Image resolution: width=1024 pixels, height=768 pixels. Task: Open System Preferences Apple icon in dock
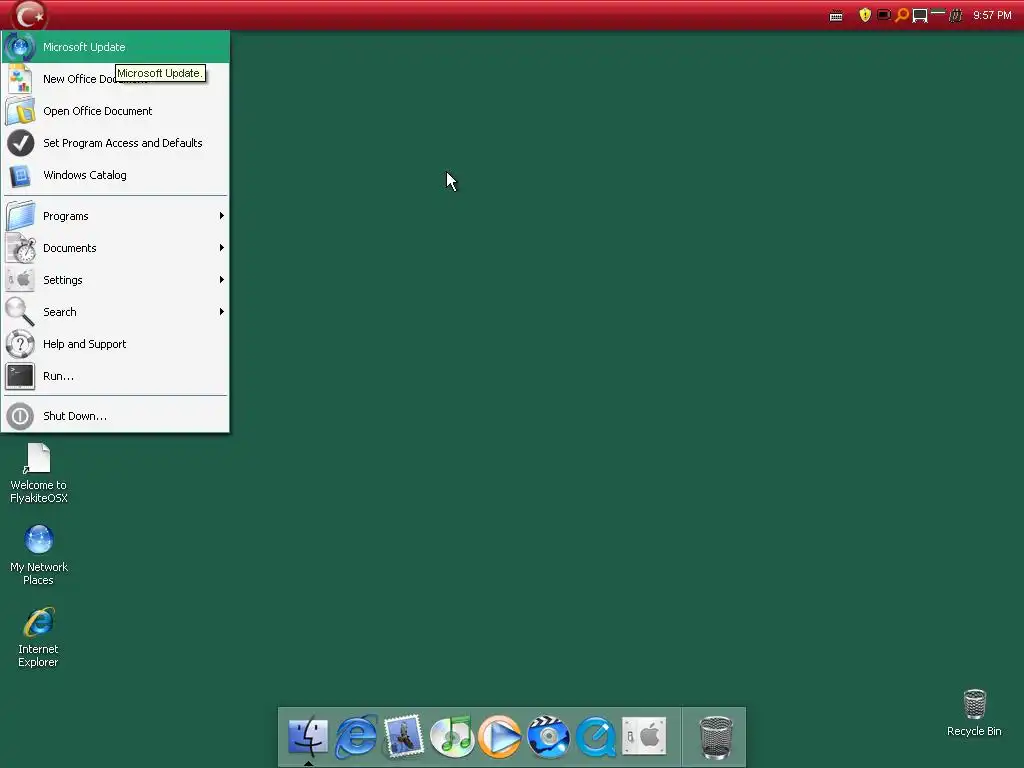coord(644,736)
